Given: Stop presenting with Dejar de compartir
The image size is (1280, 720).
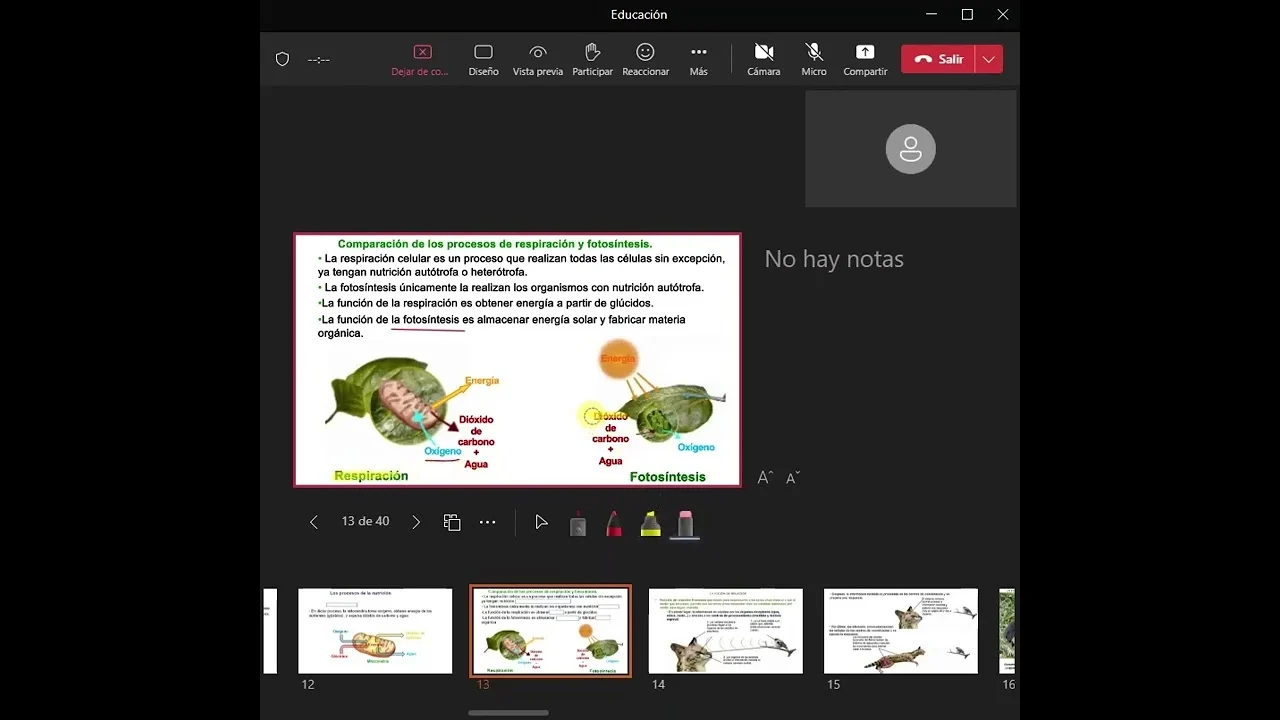Looking at the screenshot, I should (421, 59).
